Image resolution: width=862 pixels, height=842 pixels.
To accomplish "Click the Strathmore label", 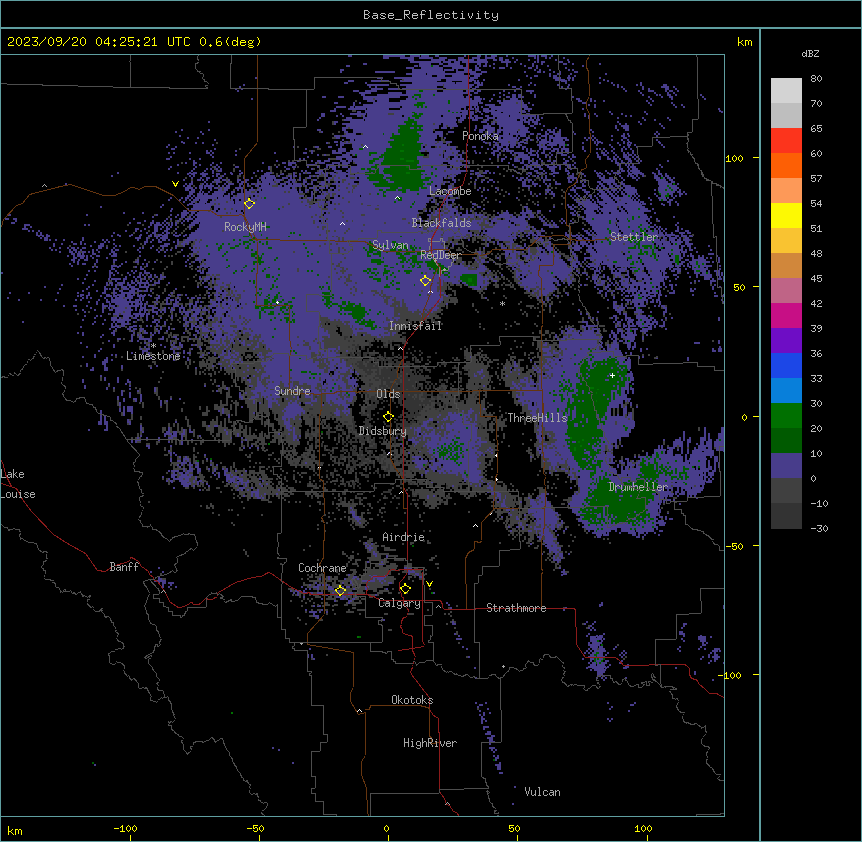I will (x=516, y=608).
